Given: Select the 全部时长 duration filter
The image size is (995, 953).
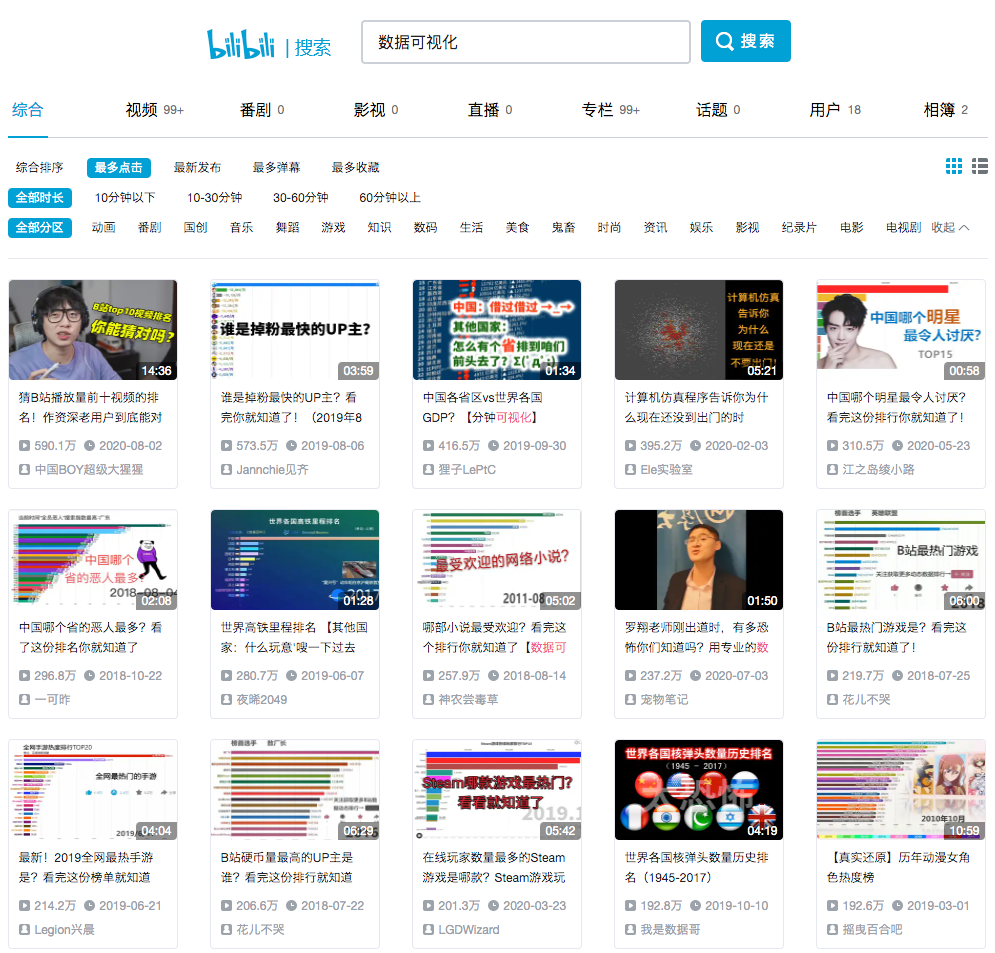Looking at the screenshot, I should 39,197.
